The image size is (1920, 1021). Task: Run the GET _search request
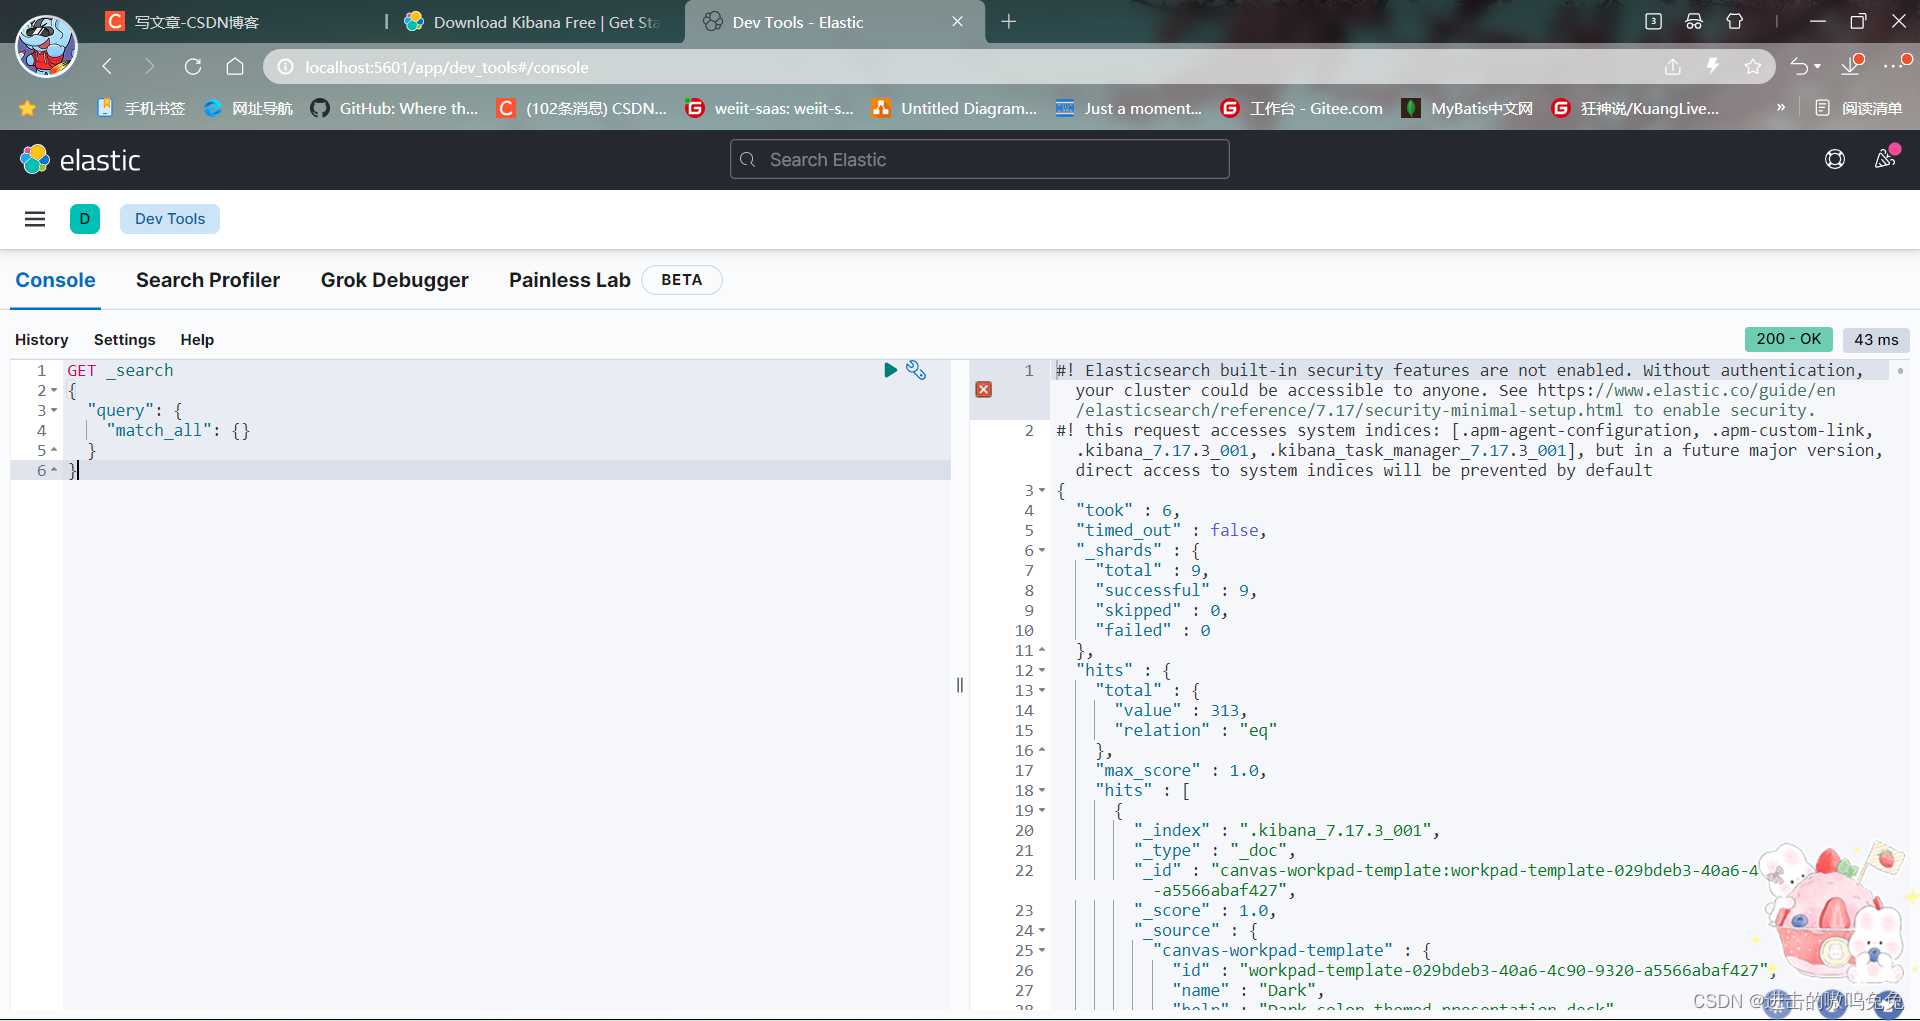890,370
